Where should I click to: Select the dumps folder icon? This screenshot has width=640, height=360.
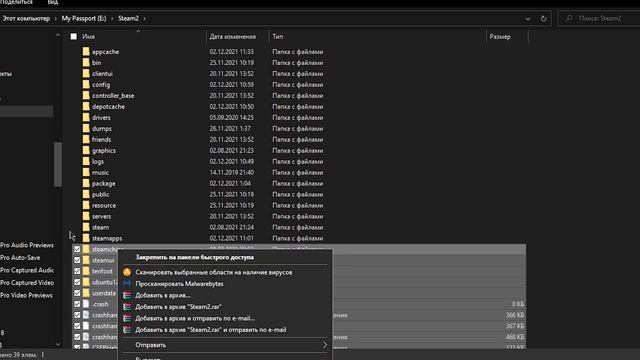[x=86, y=129]
